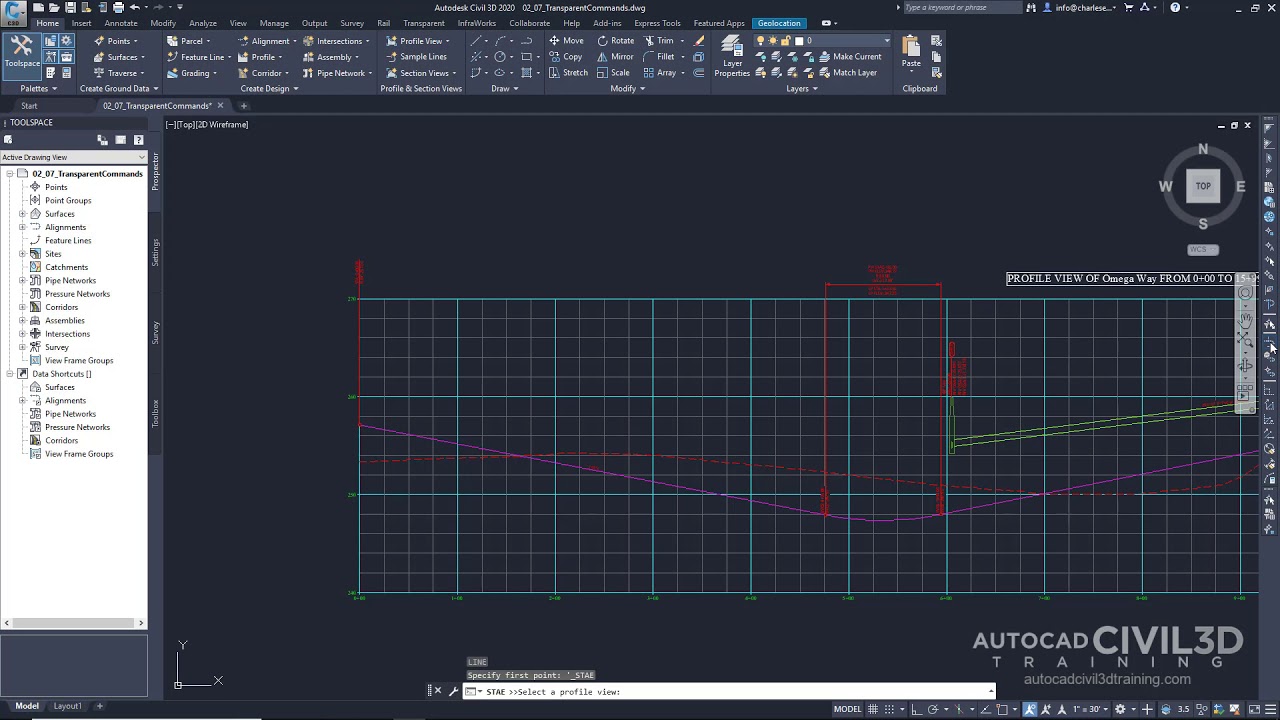The width and height of the screenshot is (1280, 720).
Task: Open the Points dropdown
Action: pyautogui.click(x=118, y=41)
